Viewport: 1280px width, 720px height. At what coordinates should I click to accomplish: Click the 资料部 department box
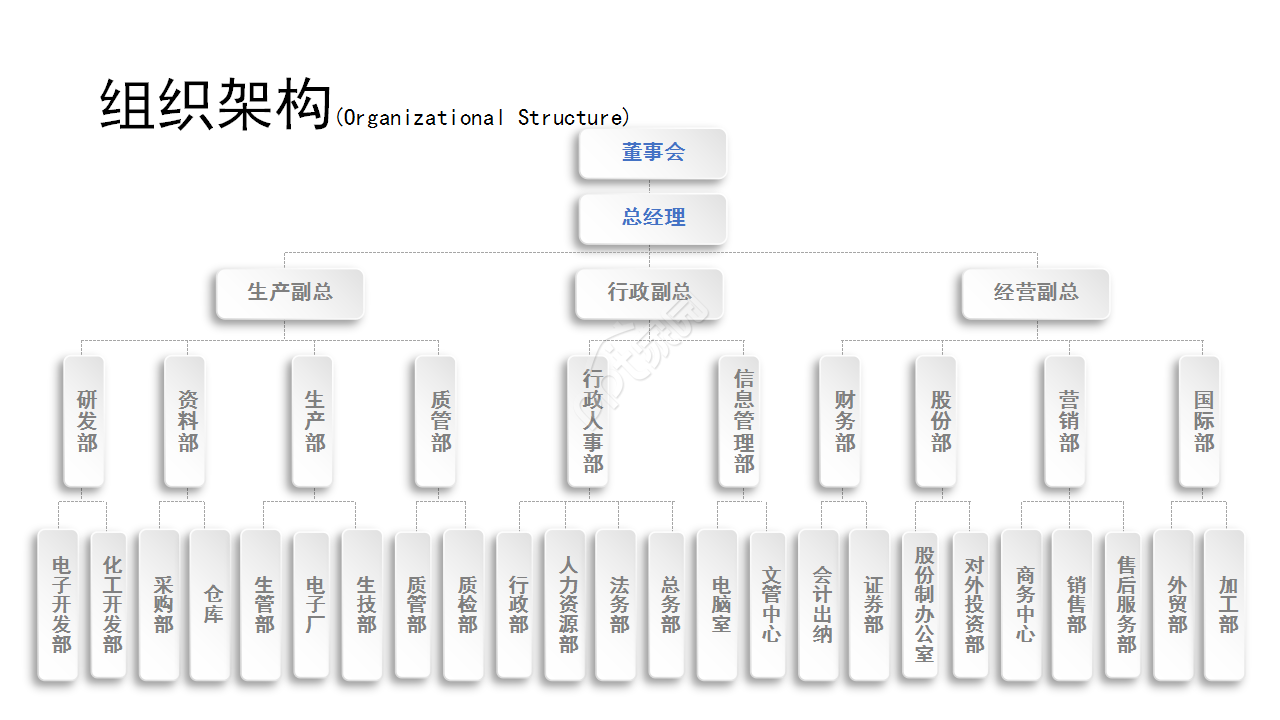185,421
